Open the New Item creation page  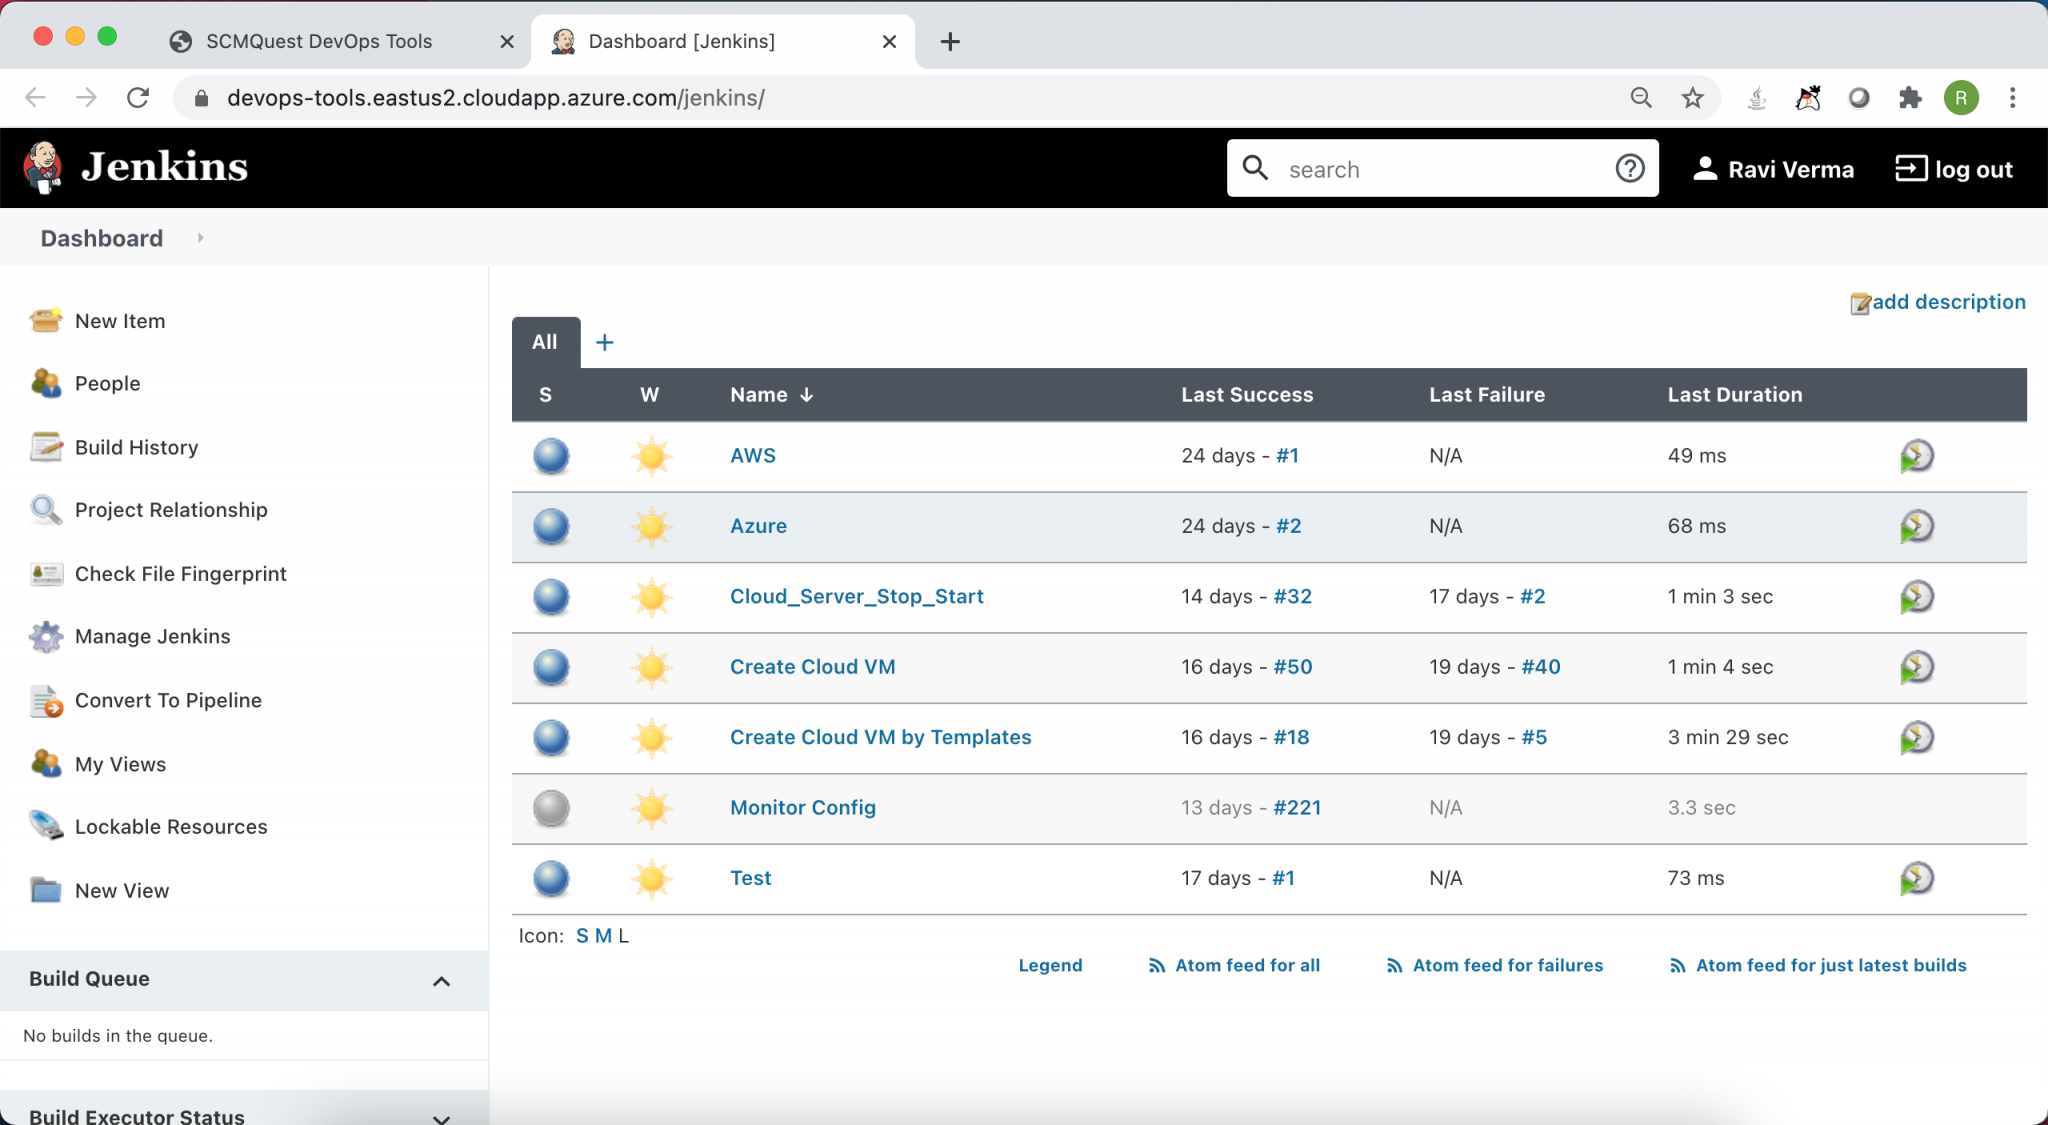click(119, 320)
